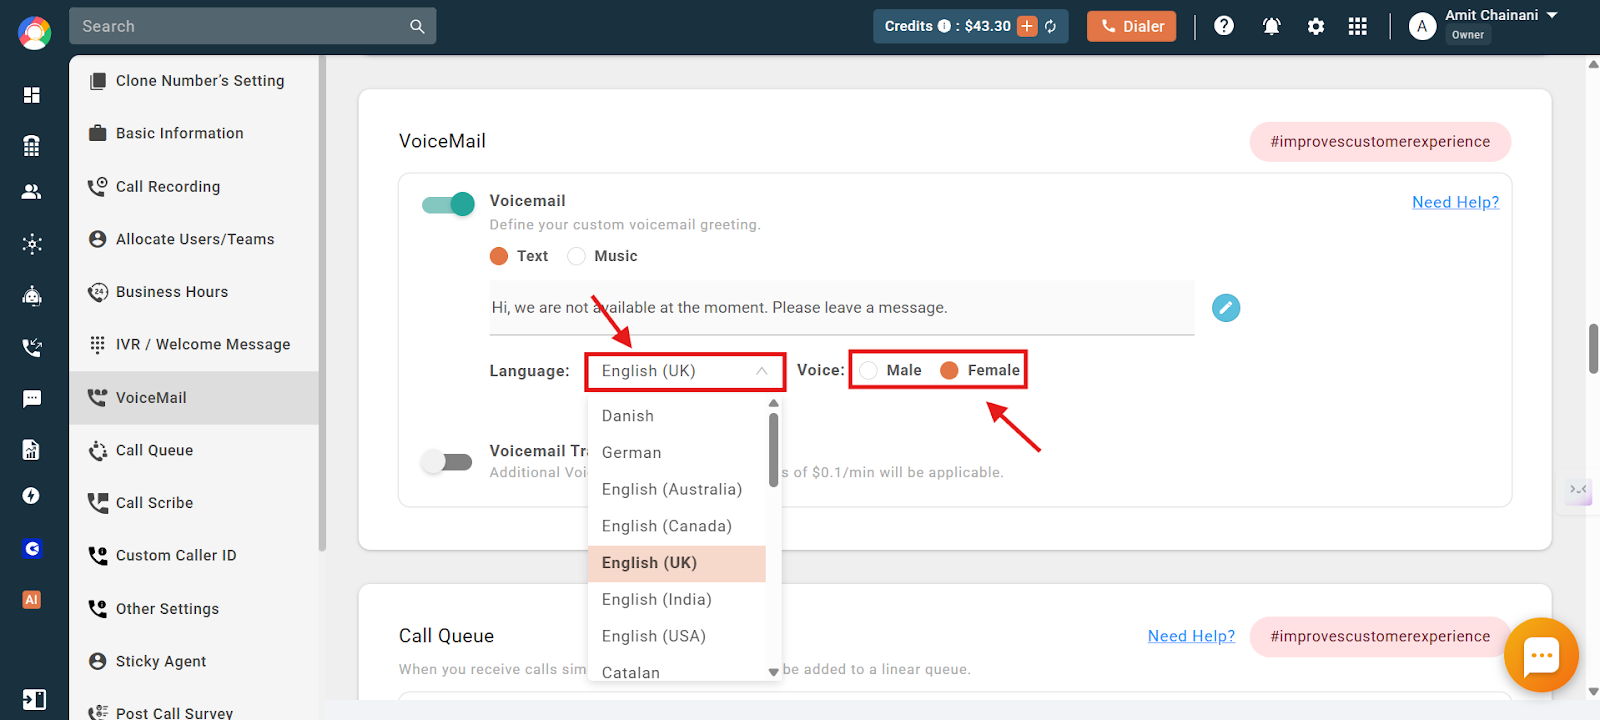Viewport: 1600px width, 720px height.
Task: Click the orange Dialer button
Action: coord(1132,27)
